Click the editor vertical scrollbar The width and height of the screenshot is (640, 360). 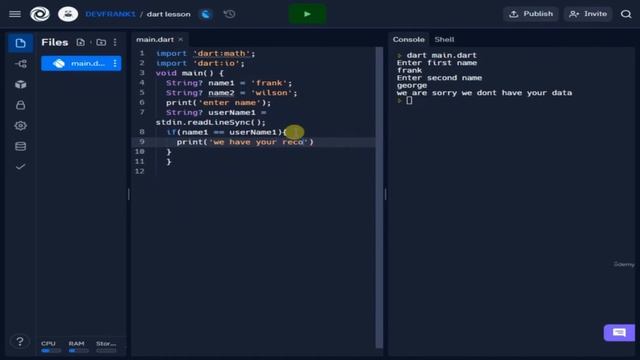(x=379, y=197)
